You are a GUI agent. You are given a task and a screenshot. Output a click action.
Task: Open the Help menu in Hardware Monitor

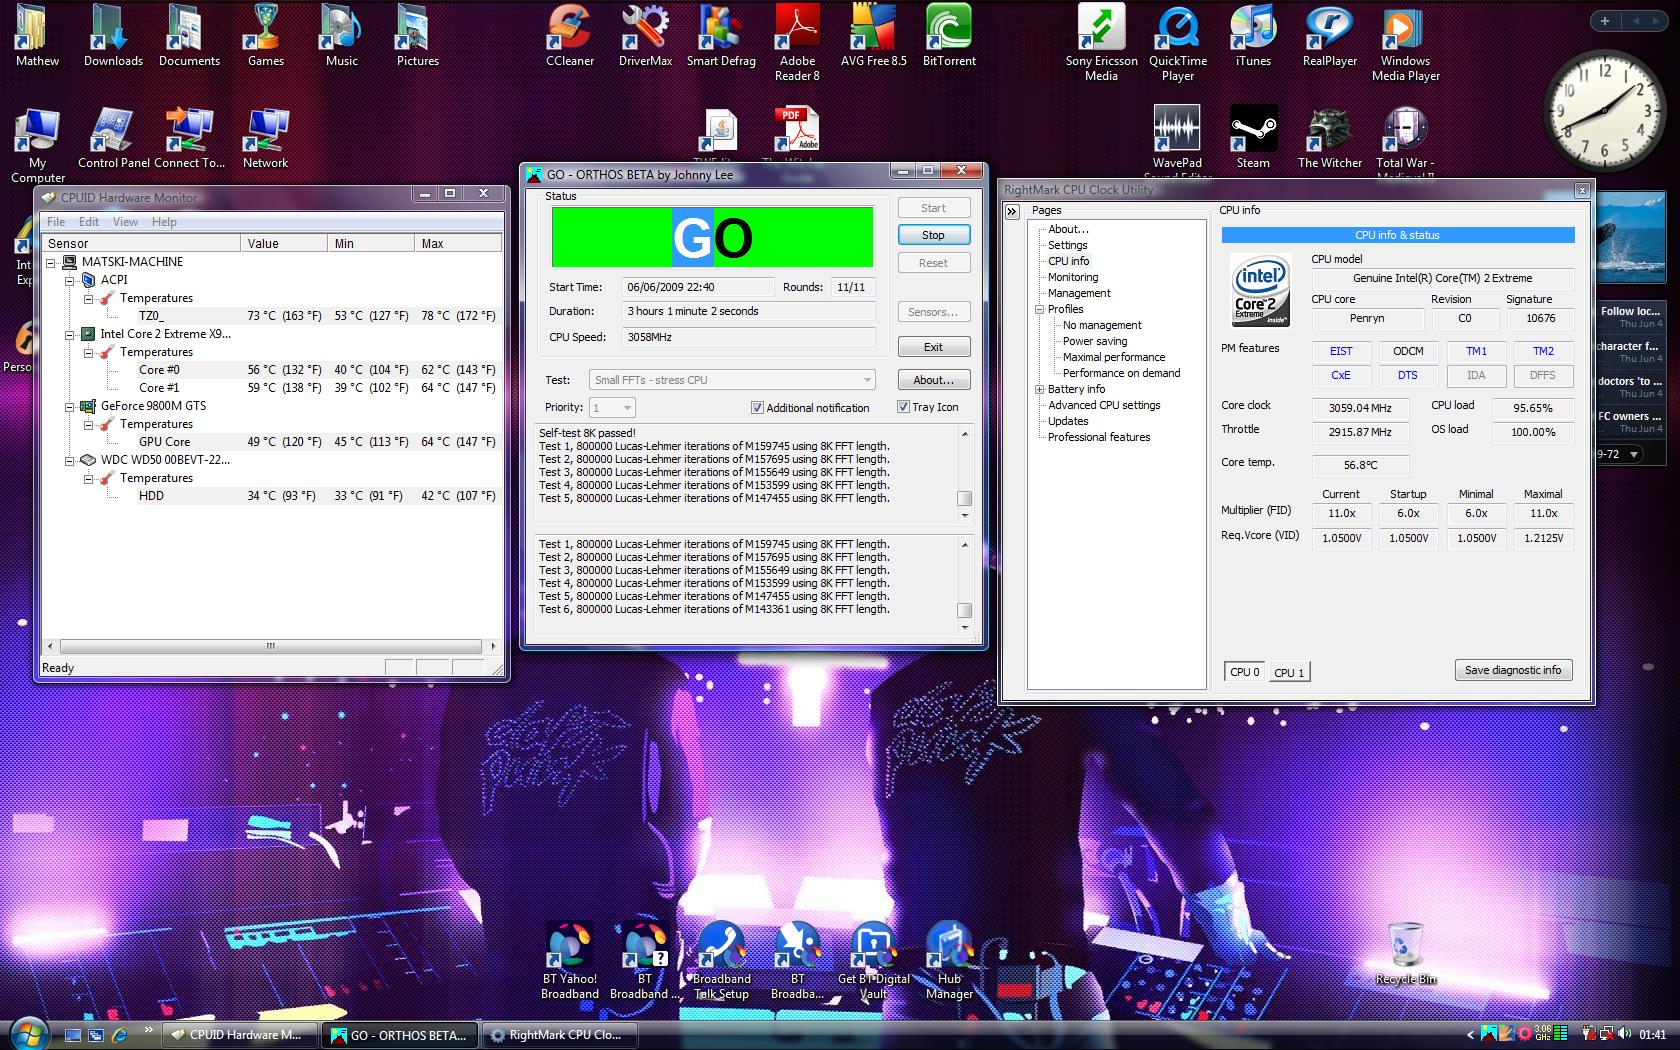click(x=164, y=222)
